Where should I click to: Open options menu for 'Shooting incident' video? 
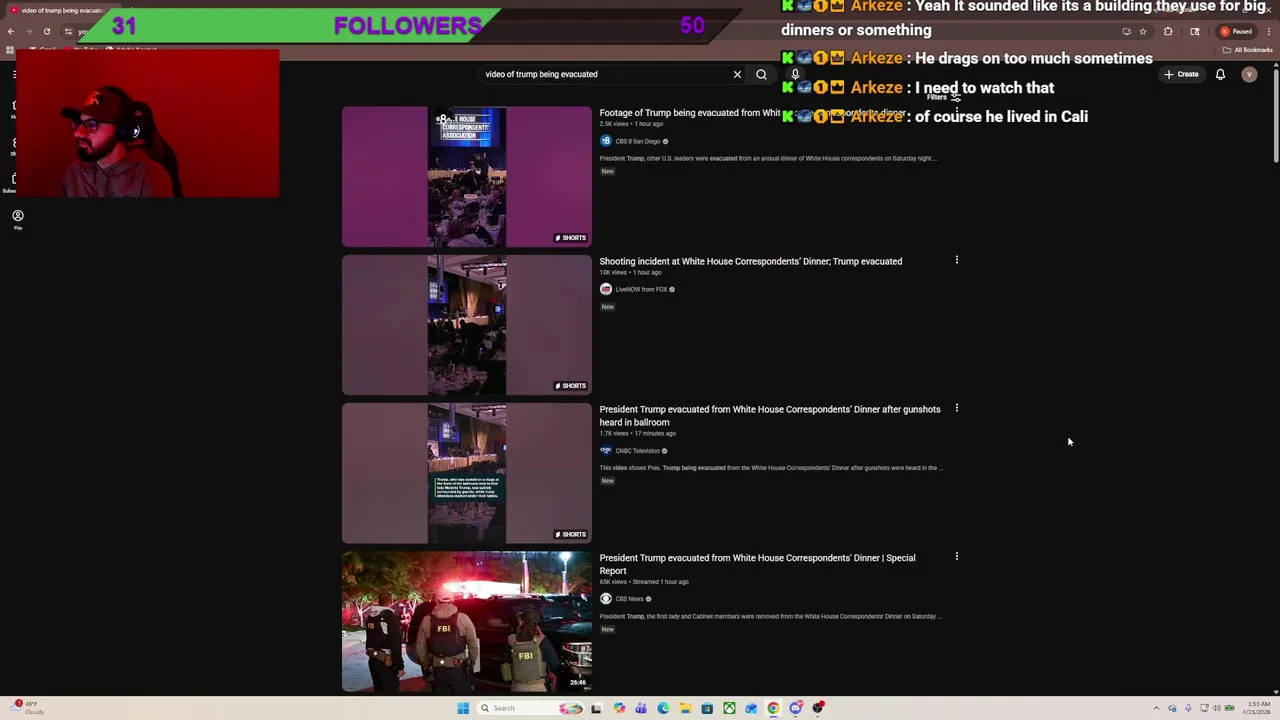click(956, 260)
